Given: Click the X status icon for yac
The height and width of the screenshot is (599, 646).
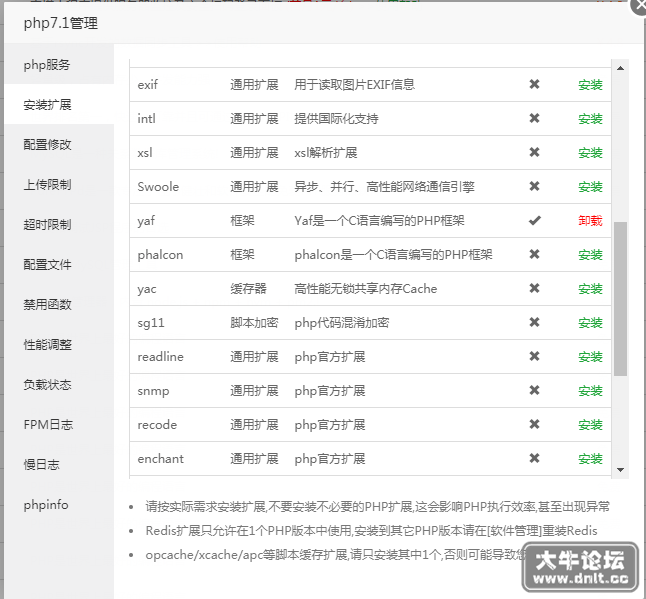Looking at the screenshot, I should coord(534,288).
